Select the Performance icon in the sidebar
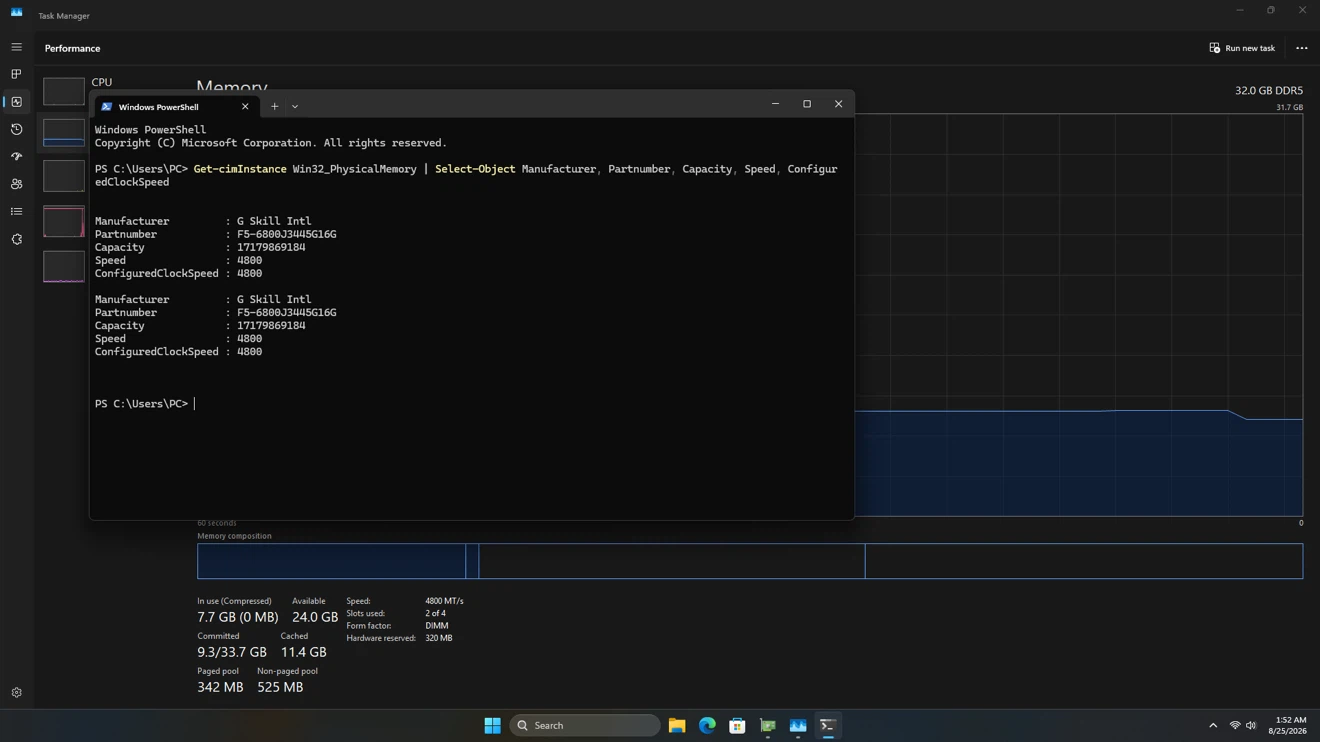Screen dimensions: 1320x742 tap(16, 102)
